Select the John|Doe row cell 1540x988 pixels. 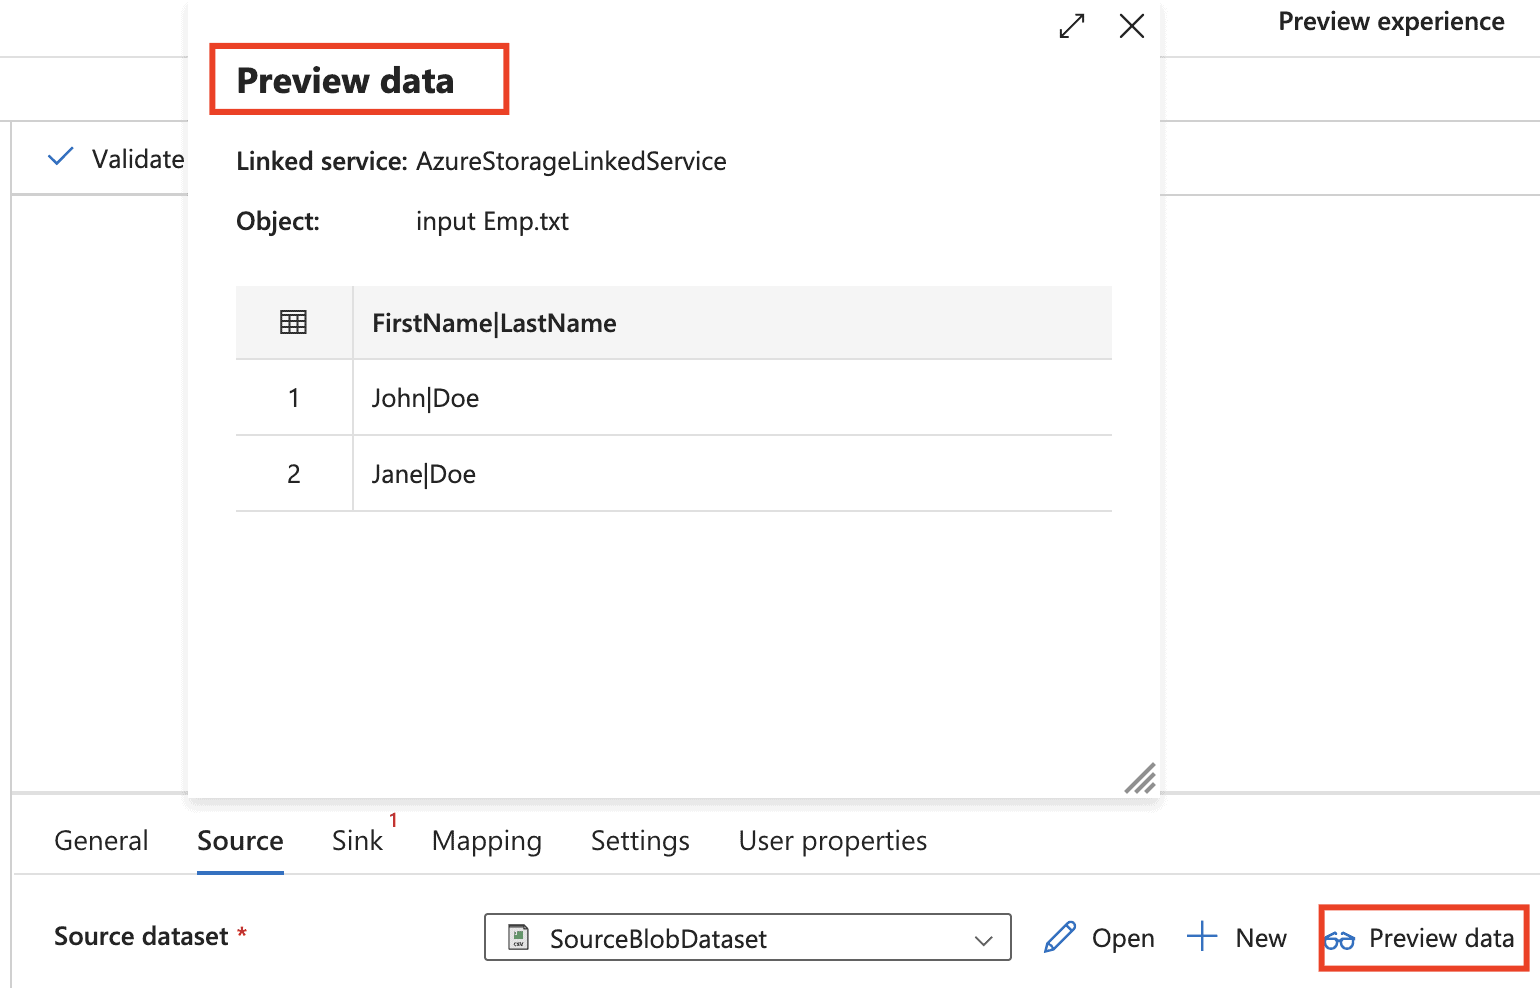[426, 398]
